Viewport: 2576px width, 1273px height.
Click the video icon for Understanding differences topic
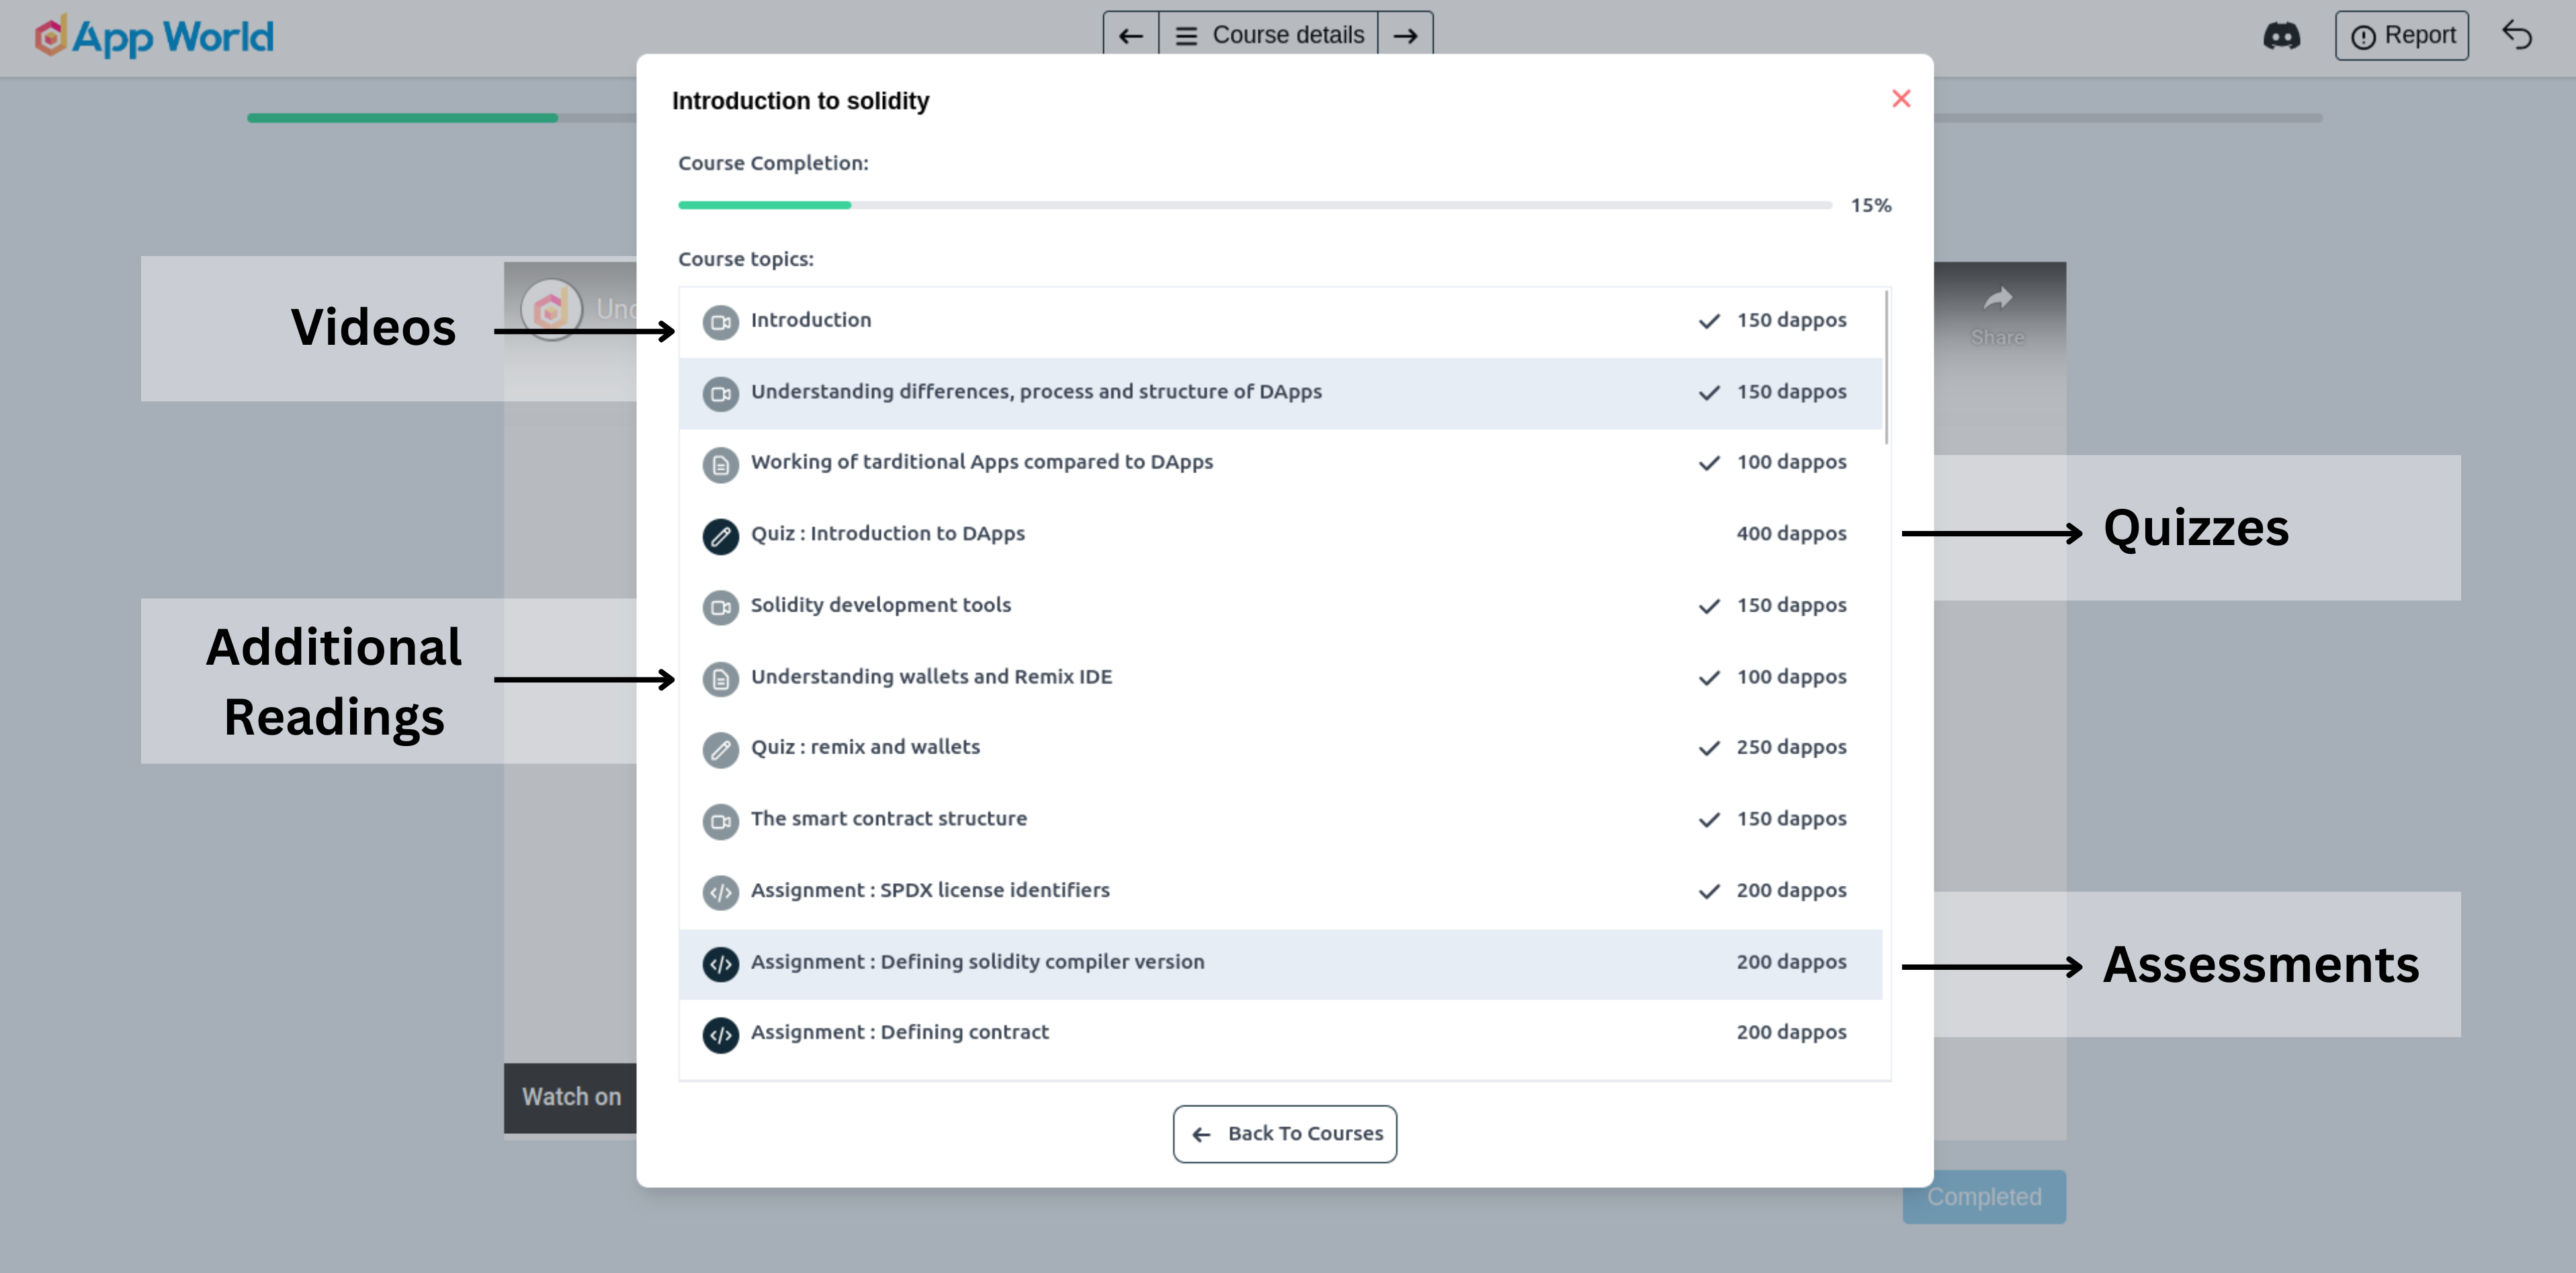coord(720,393)
